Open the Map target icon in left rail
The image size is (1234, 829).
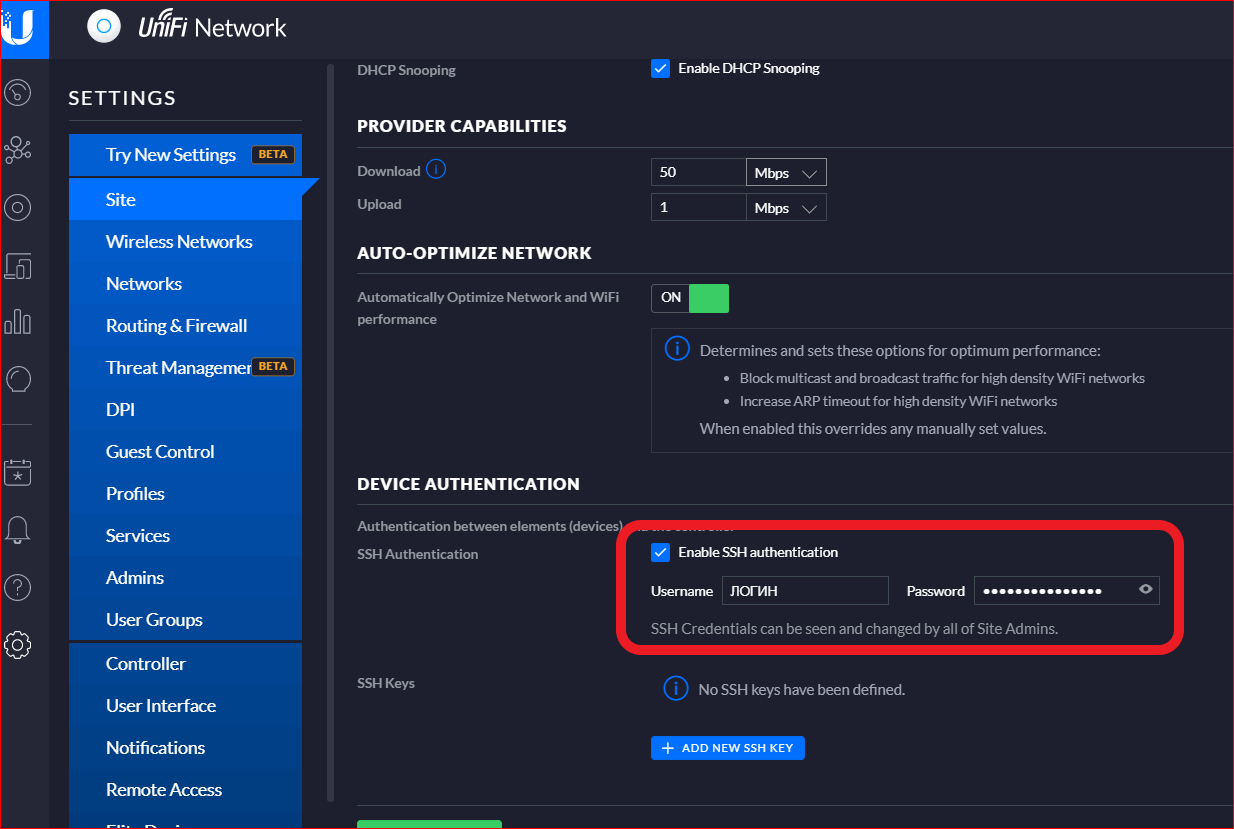18,208
